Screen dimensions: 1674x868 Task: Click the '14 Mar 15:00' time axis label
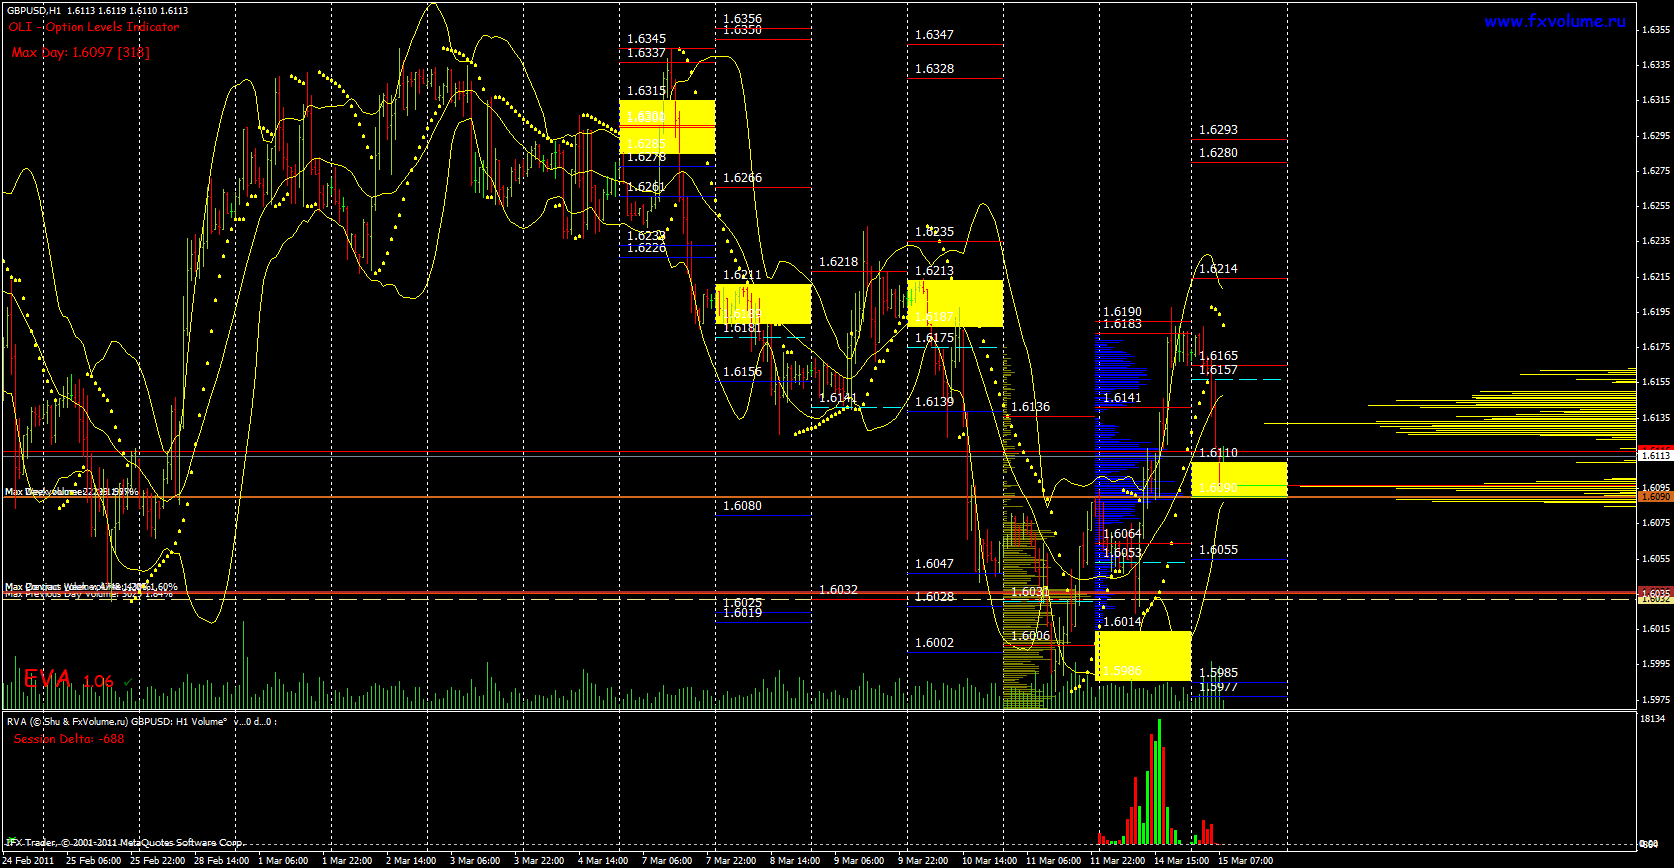click(1182, 860)
